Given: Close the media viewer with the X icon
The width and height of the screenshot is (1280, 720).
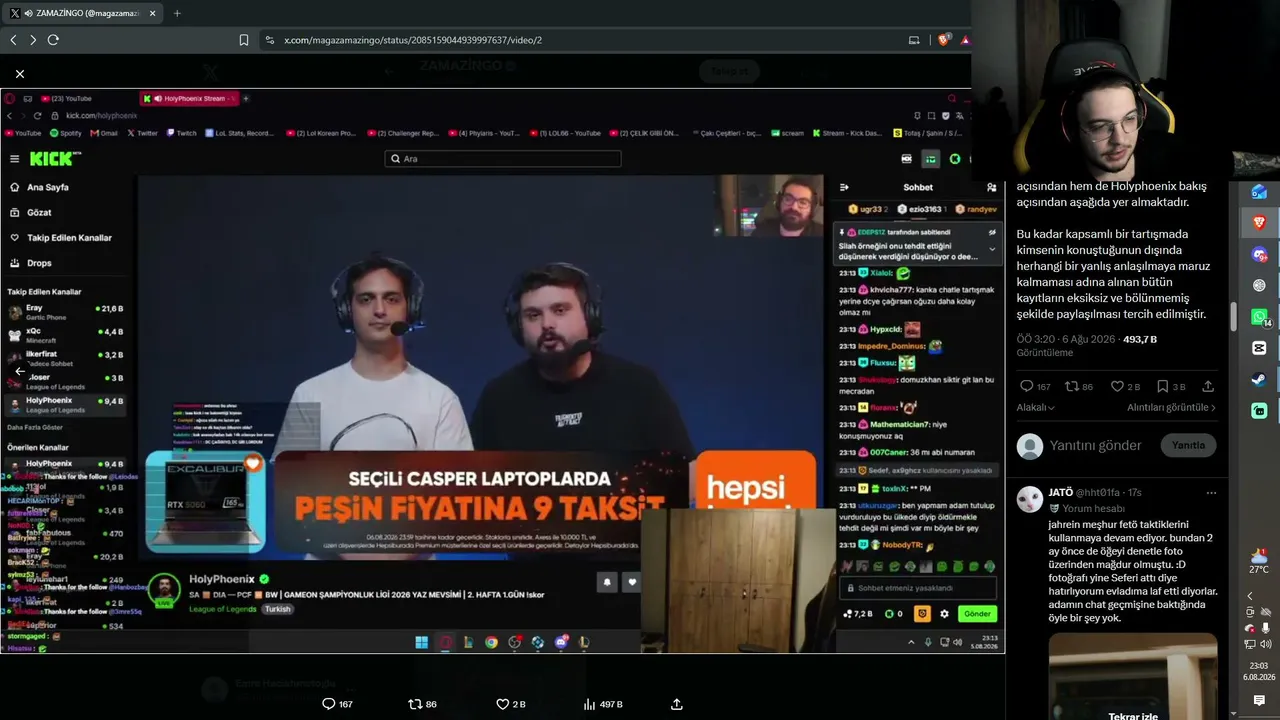Looking at the screenshot, I should pyautogui.click(x=20, y=74).
